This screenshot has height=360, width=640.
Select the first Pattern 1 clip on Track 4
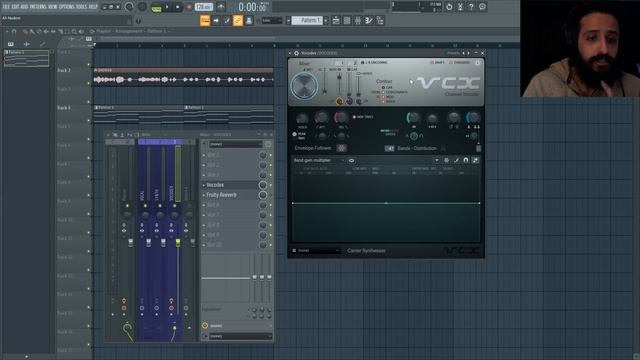(138, 114)
